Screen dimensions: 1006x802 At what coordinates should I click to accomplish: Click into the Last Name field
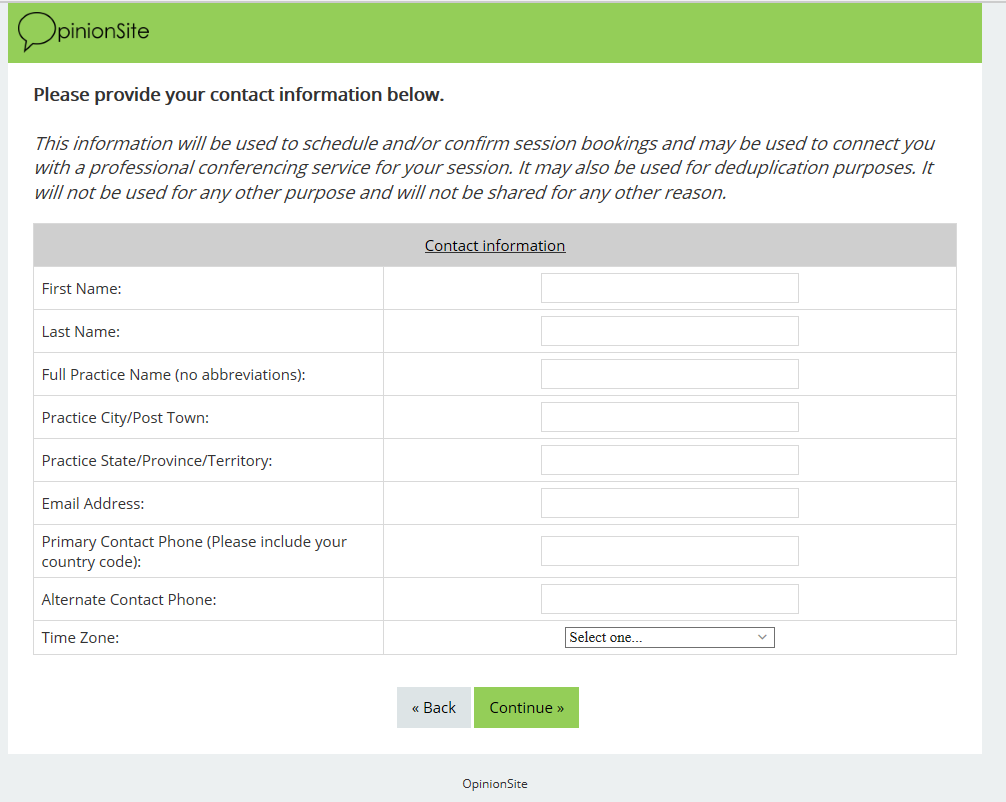(x=669, y=331)
